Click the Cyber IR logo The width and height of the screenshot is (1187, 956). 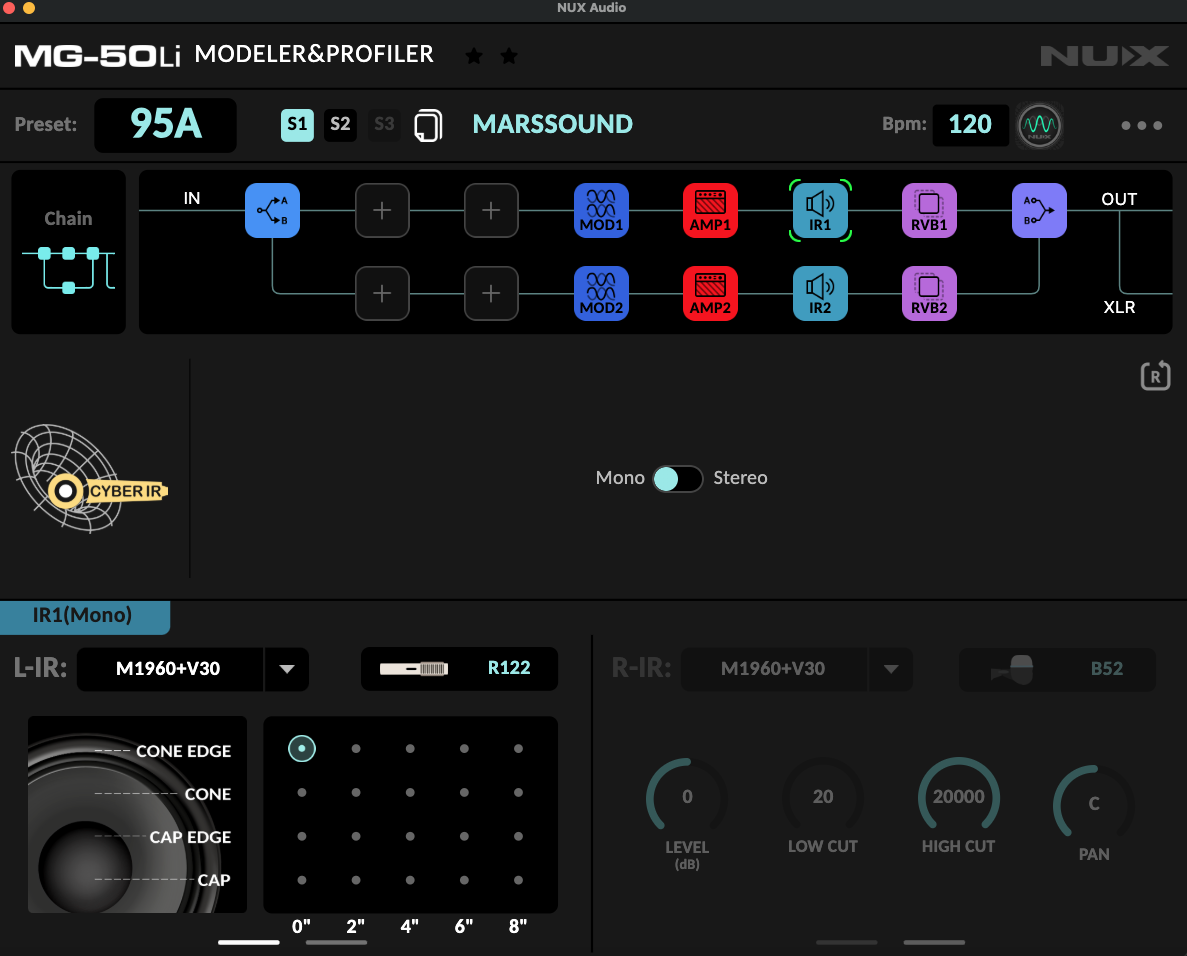click(x=89, y=478)
